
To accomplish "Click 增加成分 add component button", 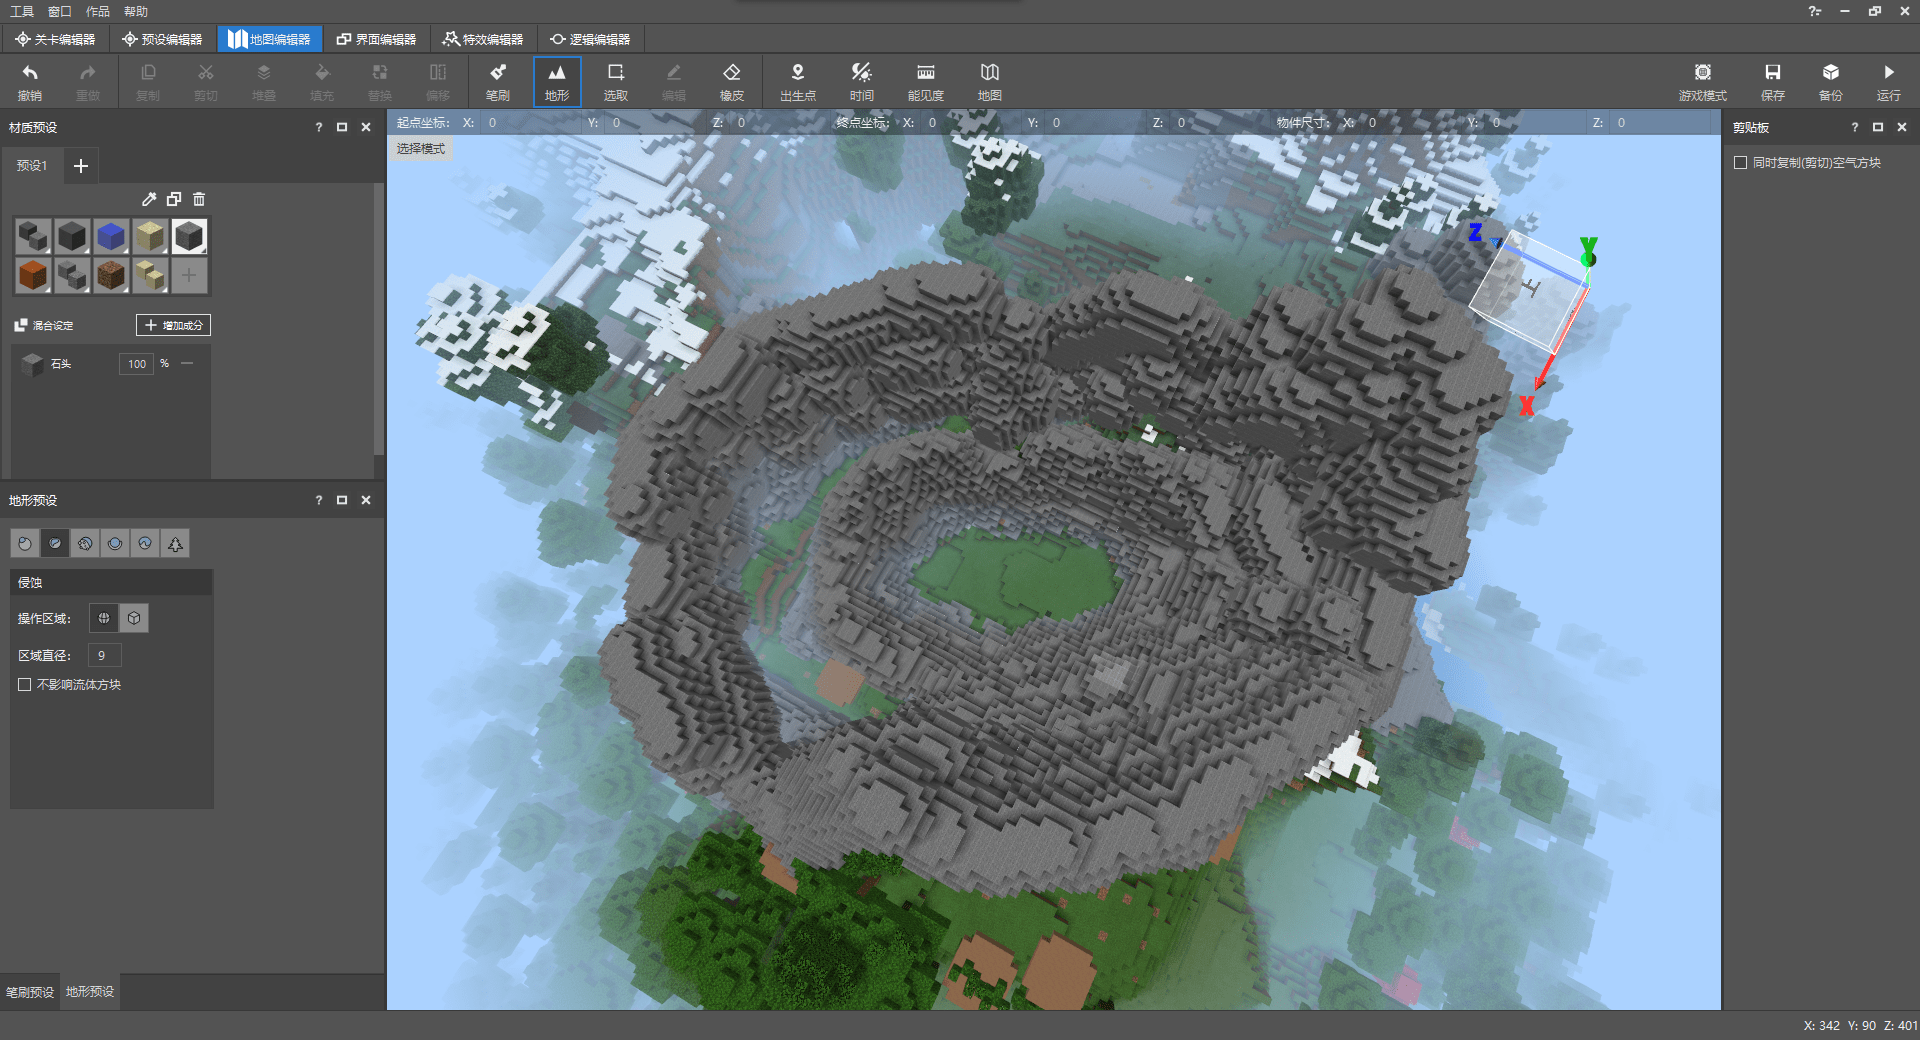I will click(x=174, y=325).
